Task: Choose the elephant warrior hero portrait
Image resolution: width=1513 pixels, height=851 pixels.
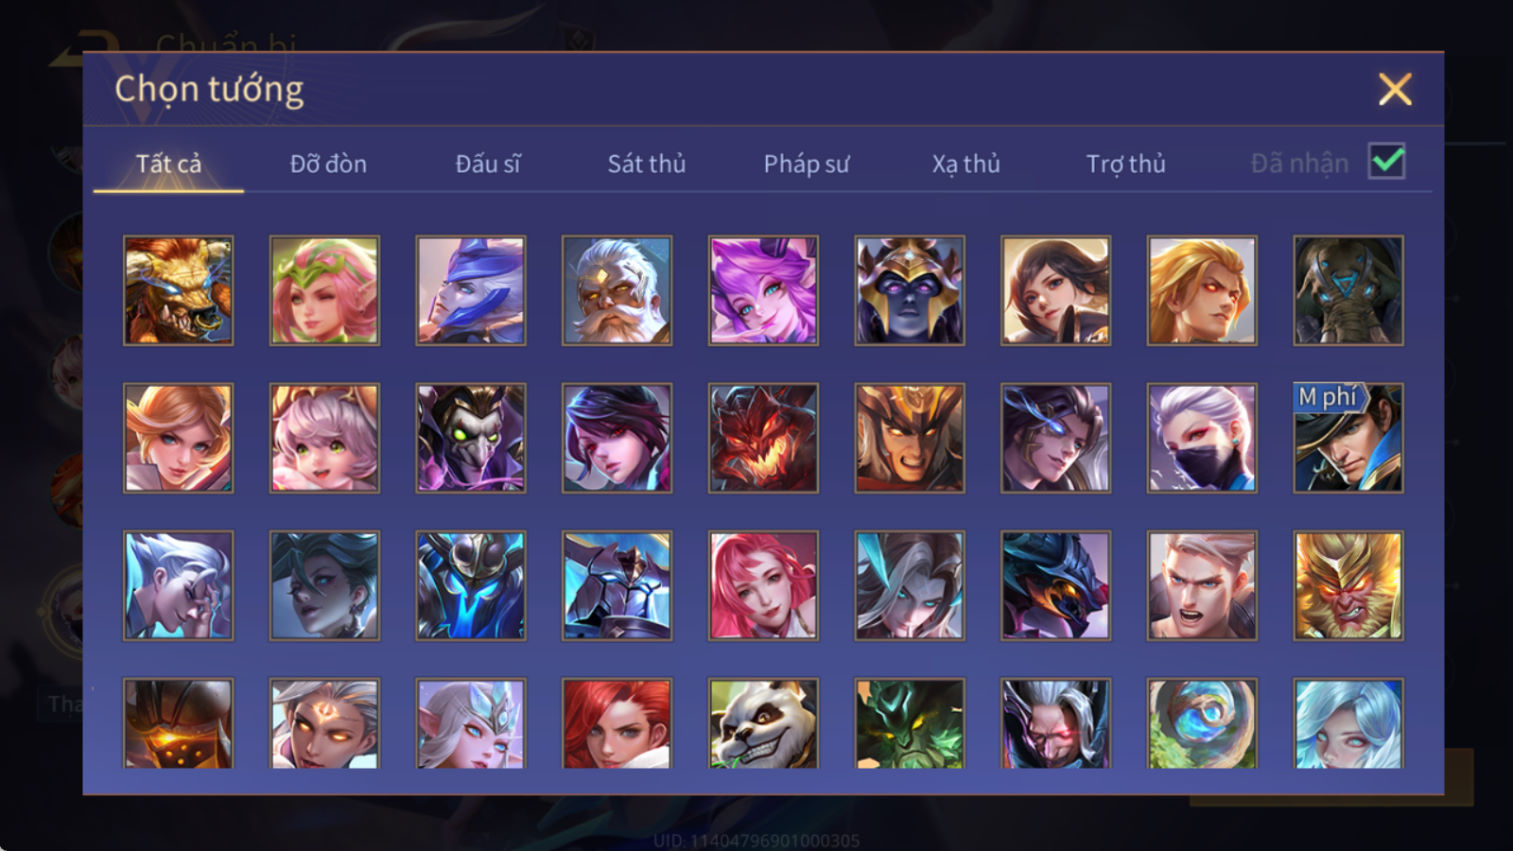Action: (x=1348, y=291)
